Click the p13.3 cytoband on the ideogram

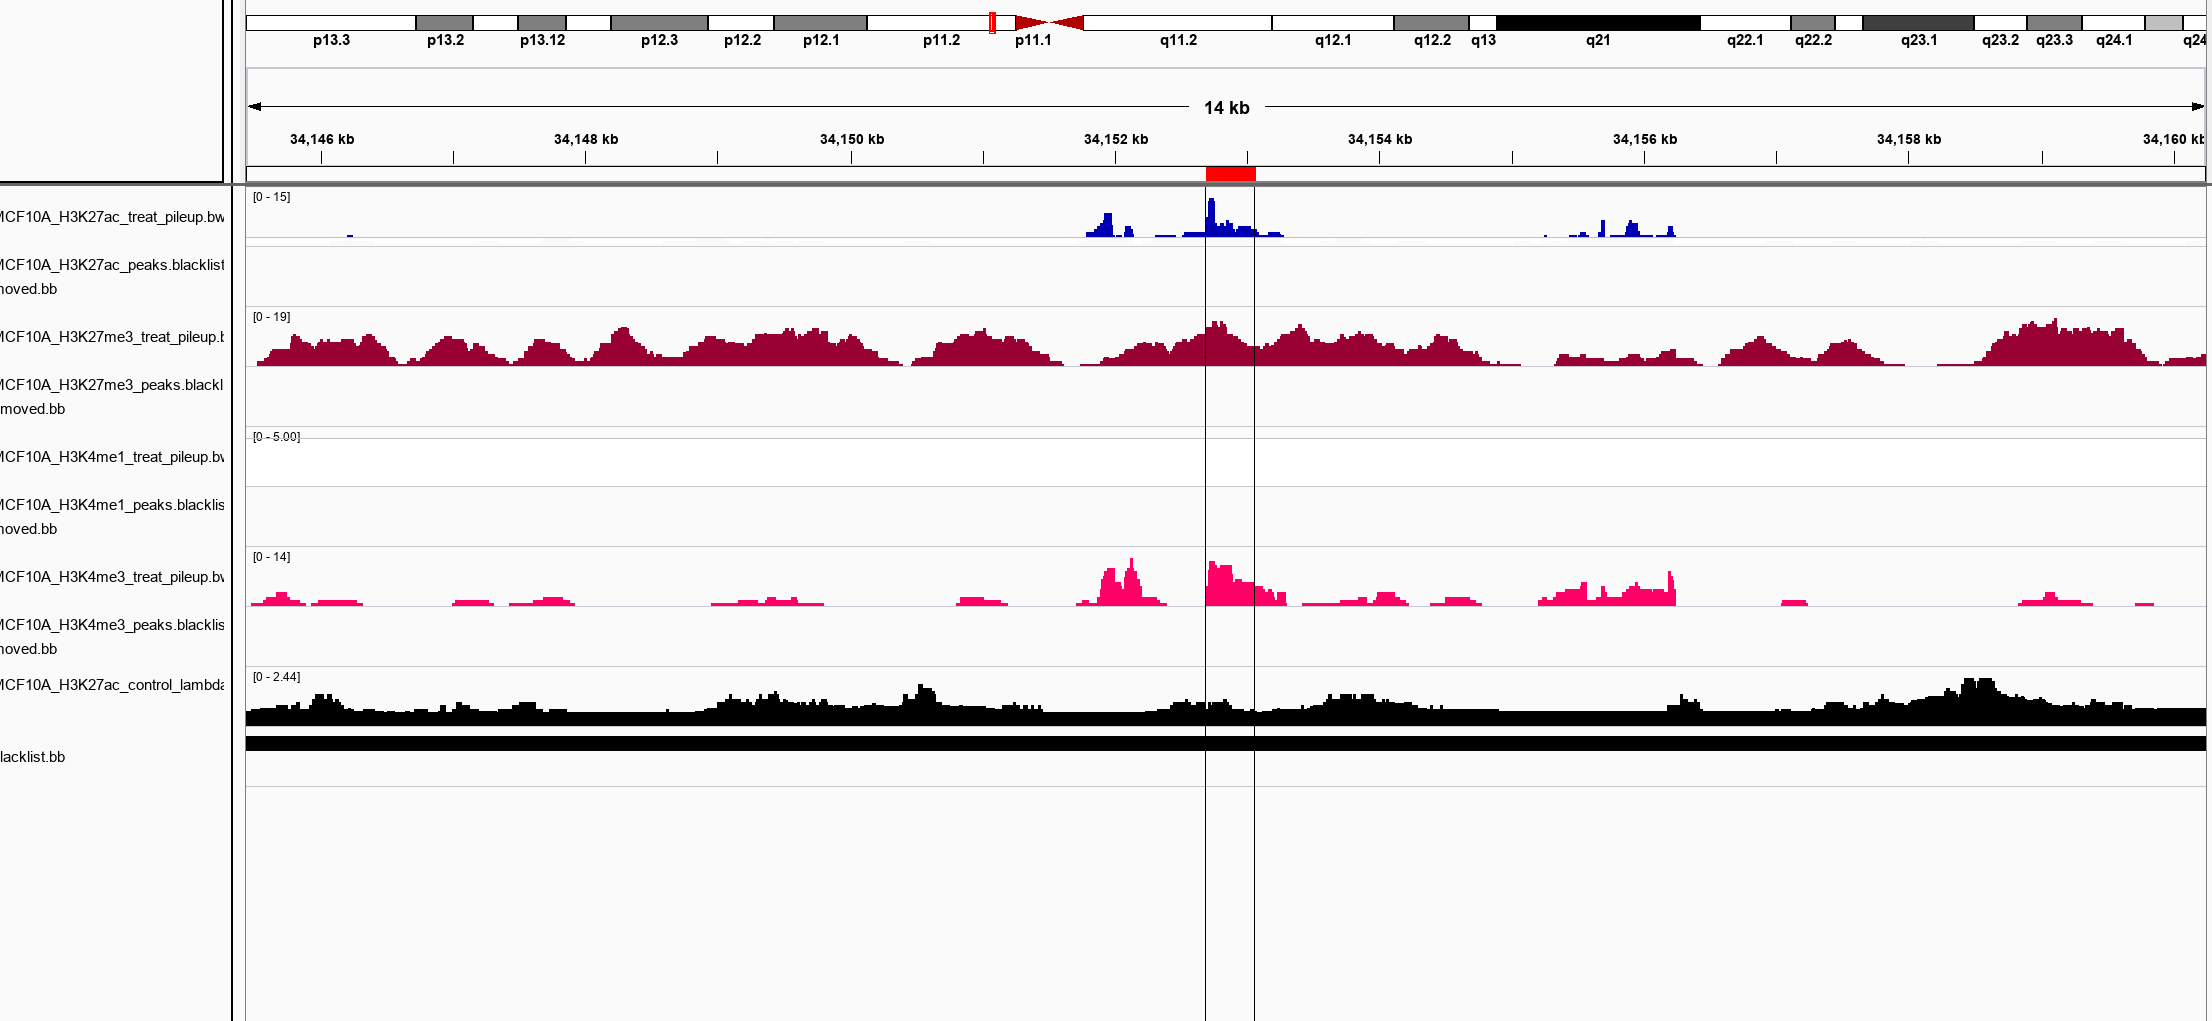330,23
